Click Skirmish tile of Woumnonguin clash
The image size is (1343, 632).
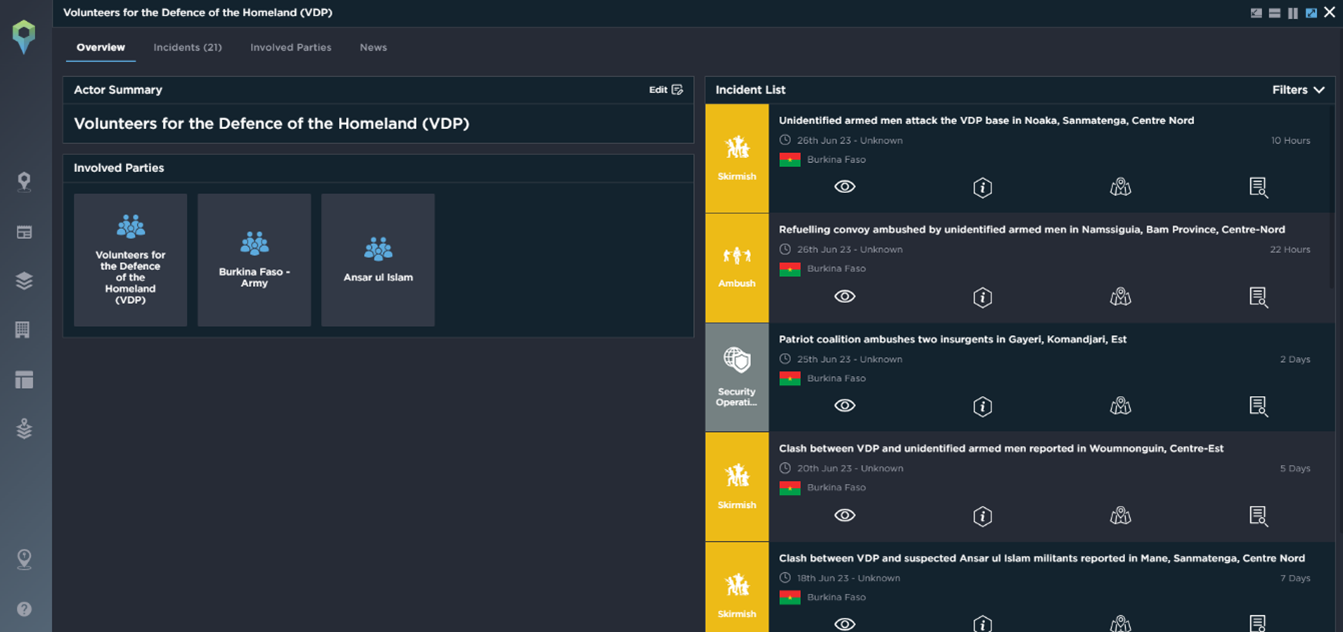(737, 486)
